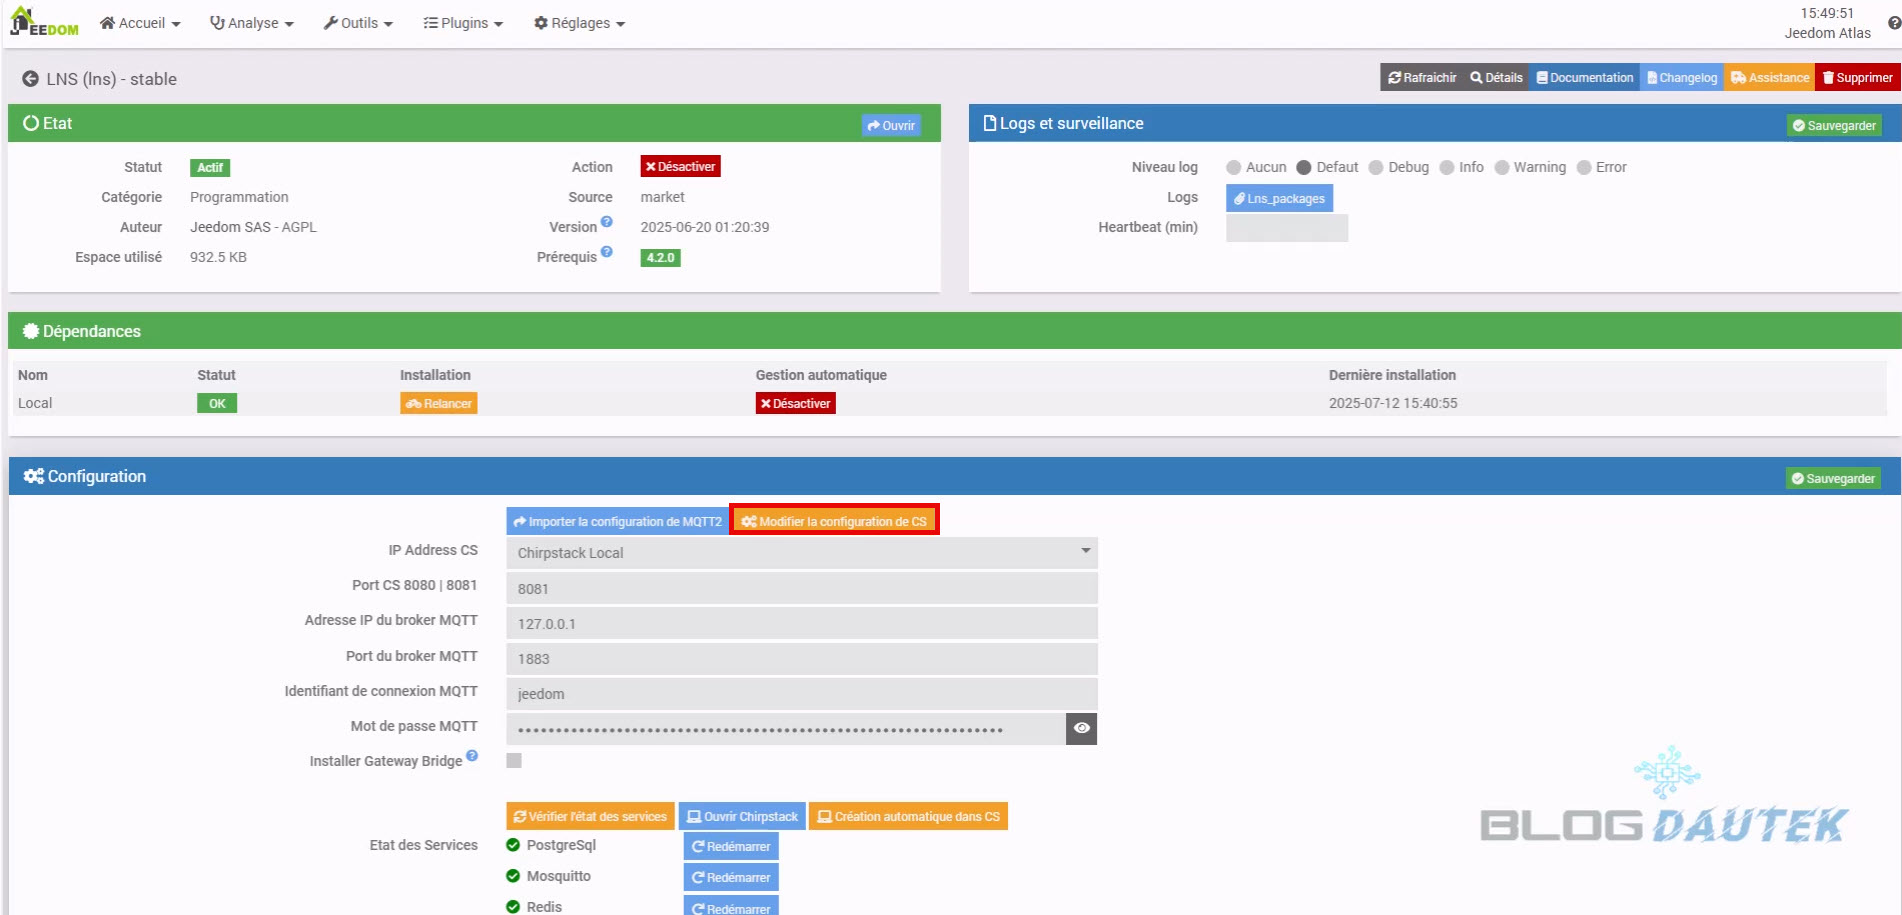Go back using the arrow beside LNS
The width and height of the screenshot is (1902, 915).
pyautogui.click(x=30, y=79)
